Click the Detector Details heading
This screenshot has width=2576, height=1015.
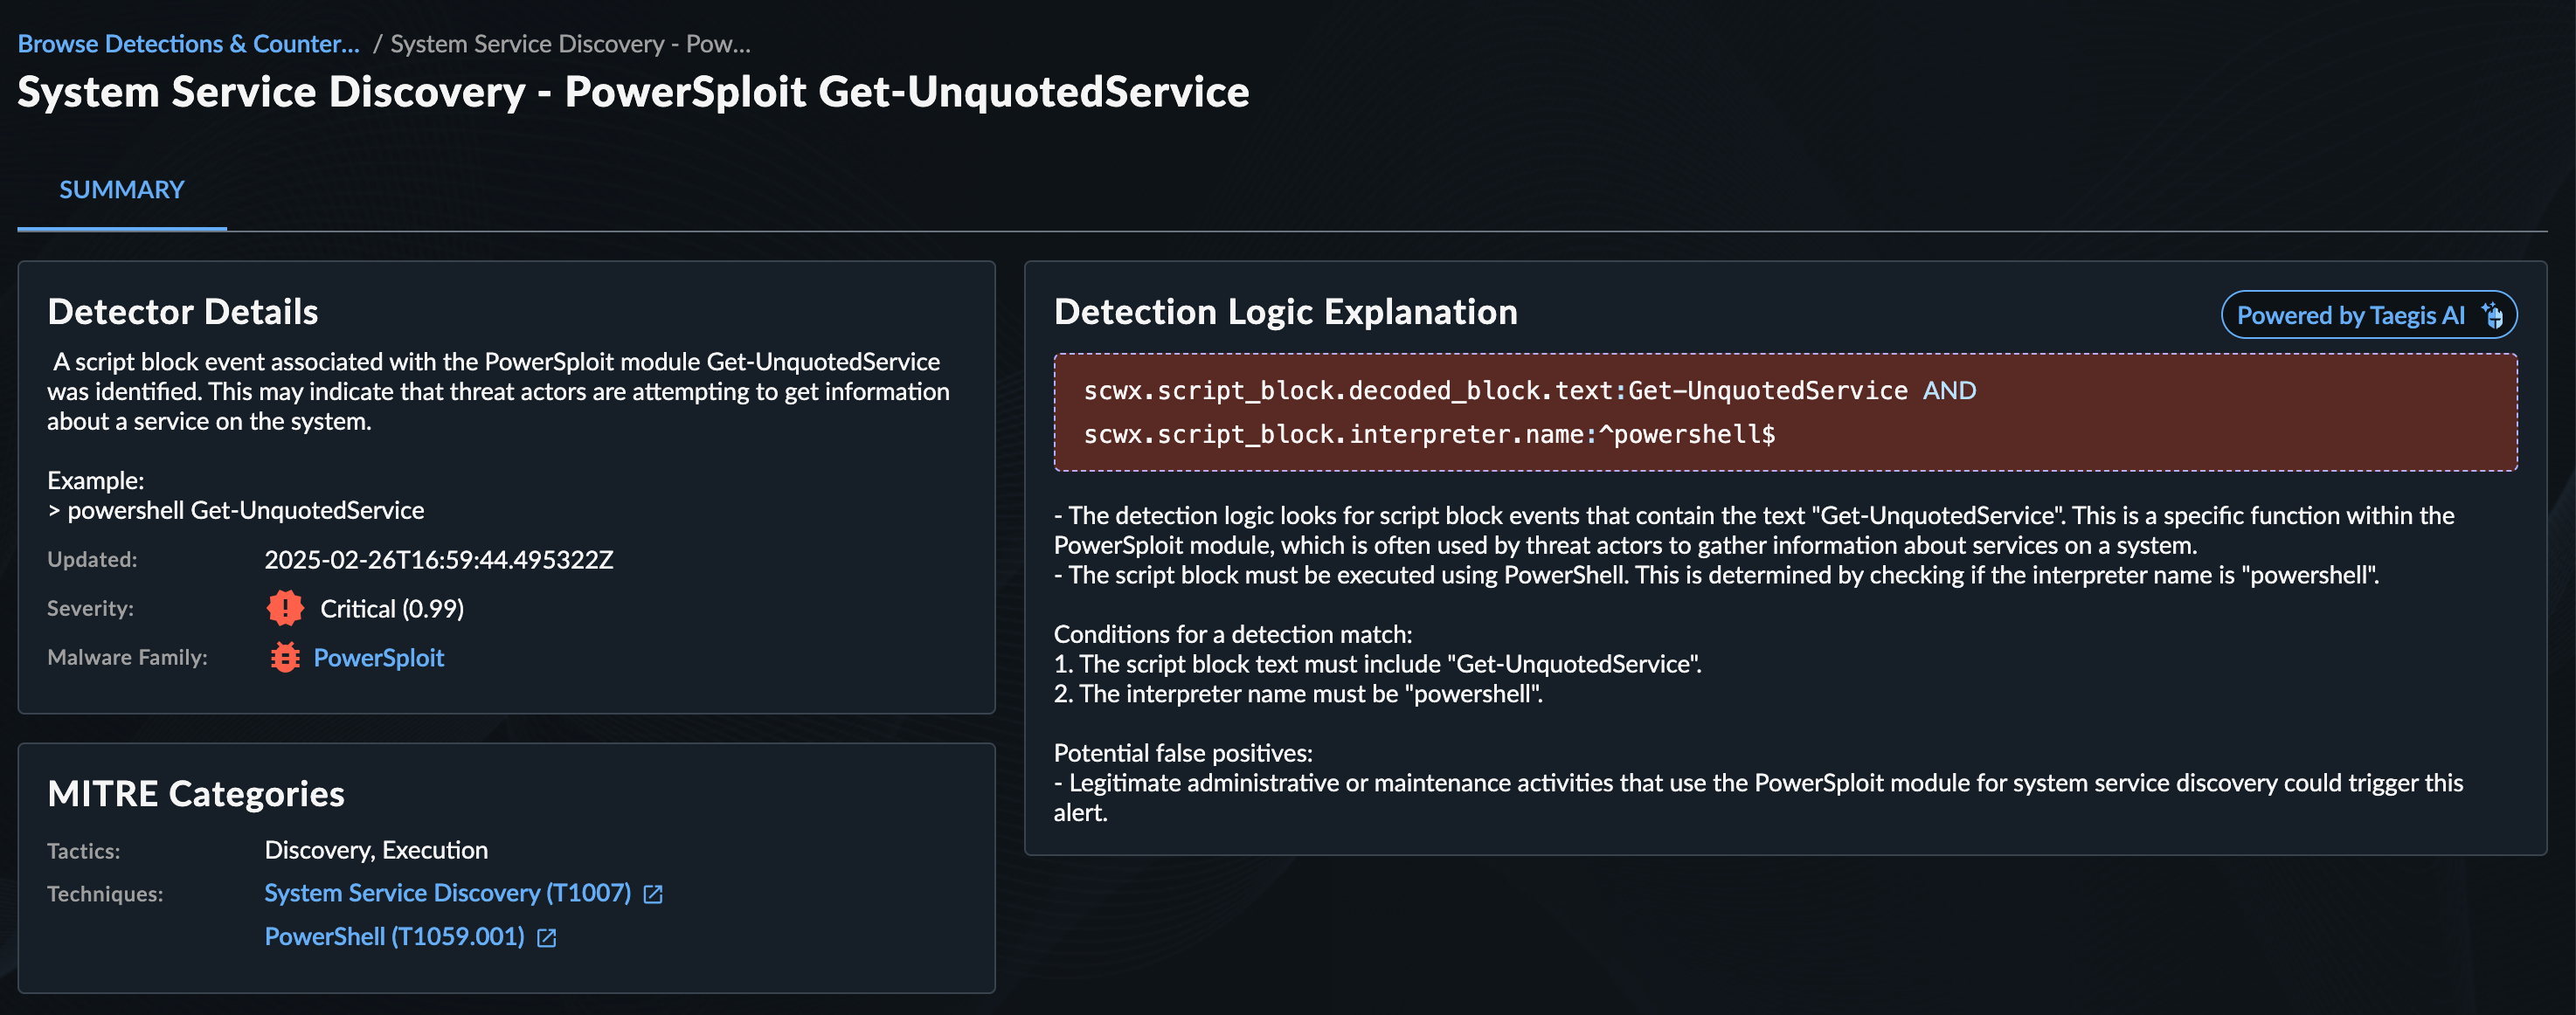pos(183,312)
